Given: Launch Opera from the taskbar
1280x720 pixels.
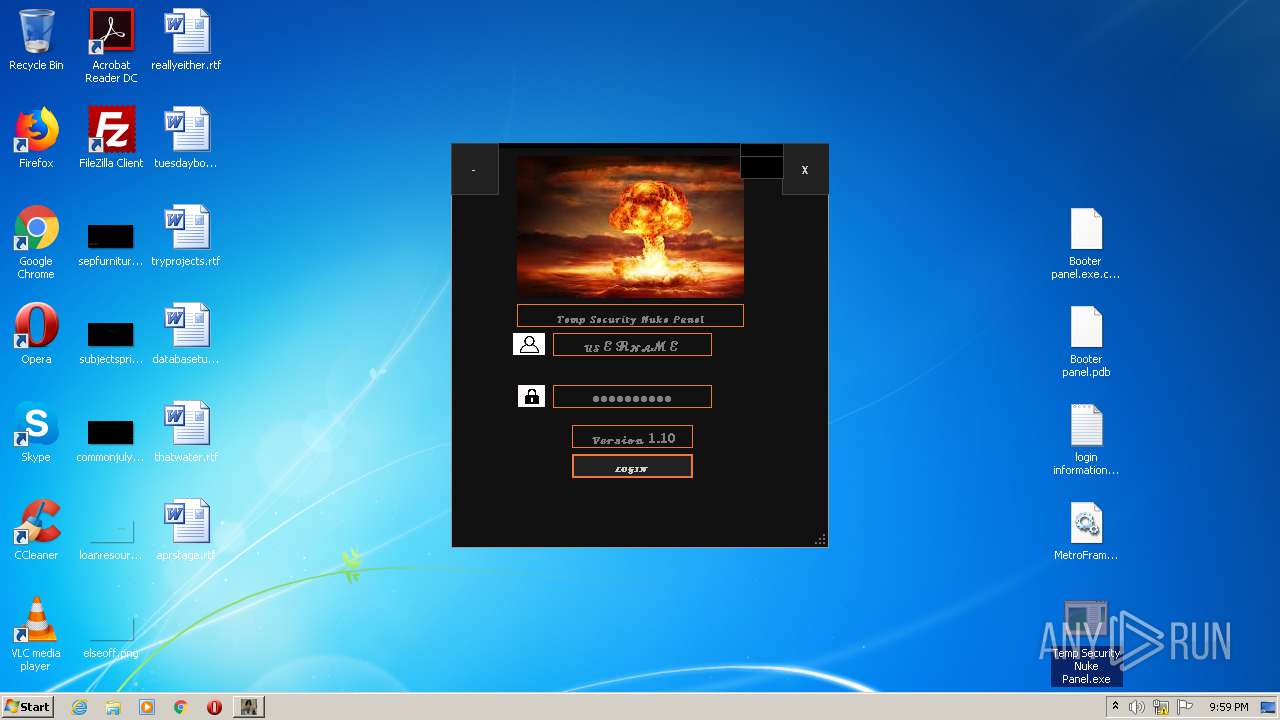Looking at the screenshot, I should tap(214, 707).
